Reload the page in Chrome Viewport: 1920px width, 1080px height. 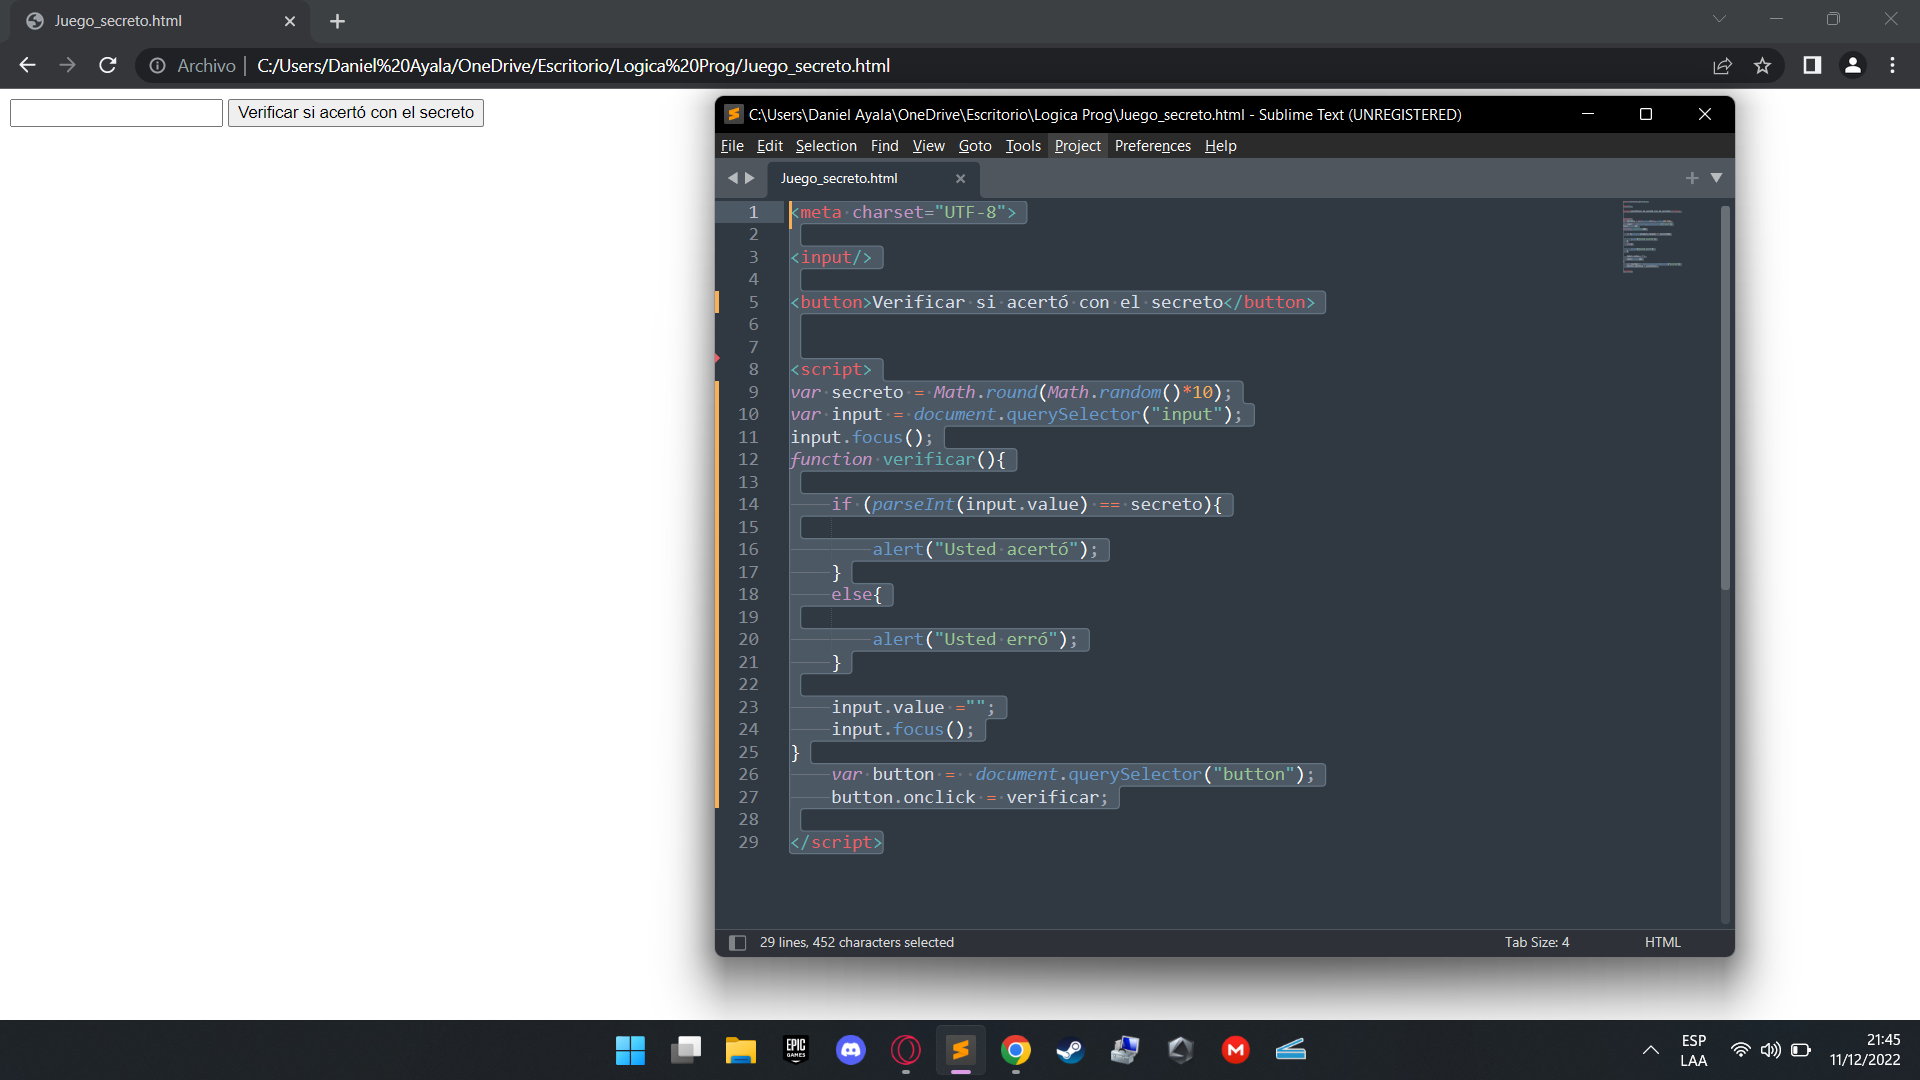(x=108, y=65)
